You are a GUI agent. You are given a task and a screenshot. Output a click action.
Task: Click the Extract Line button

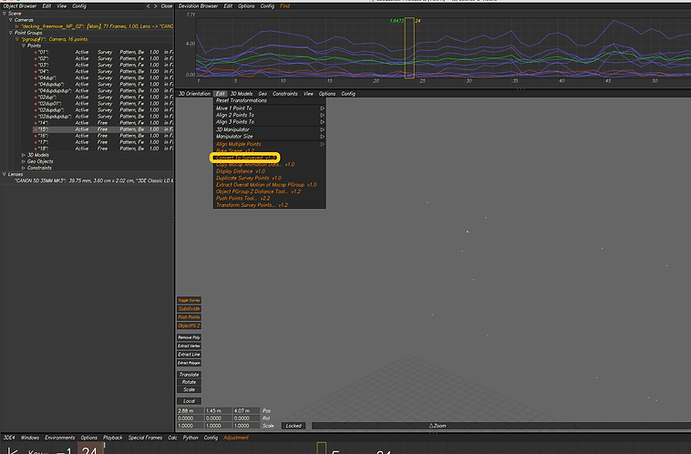coord(189,354)
